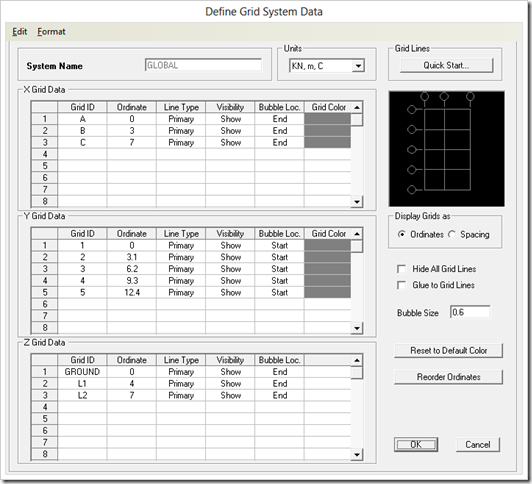Click Z Grid Data scroll down arrow
The image size is (532, 484).
(357, 454)
